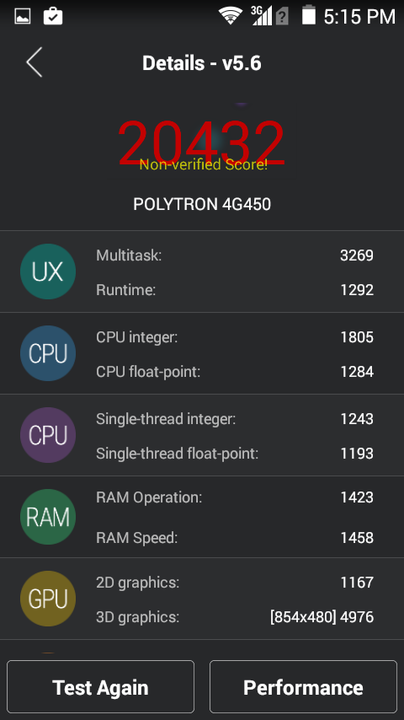Tap the teal UX category icon
This screenshot has width=404, height=720.
48,271
